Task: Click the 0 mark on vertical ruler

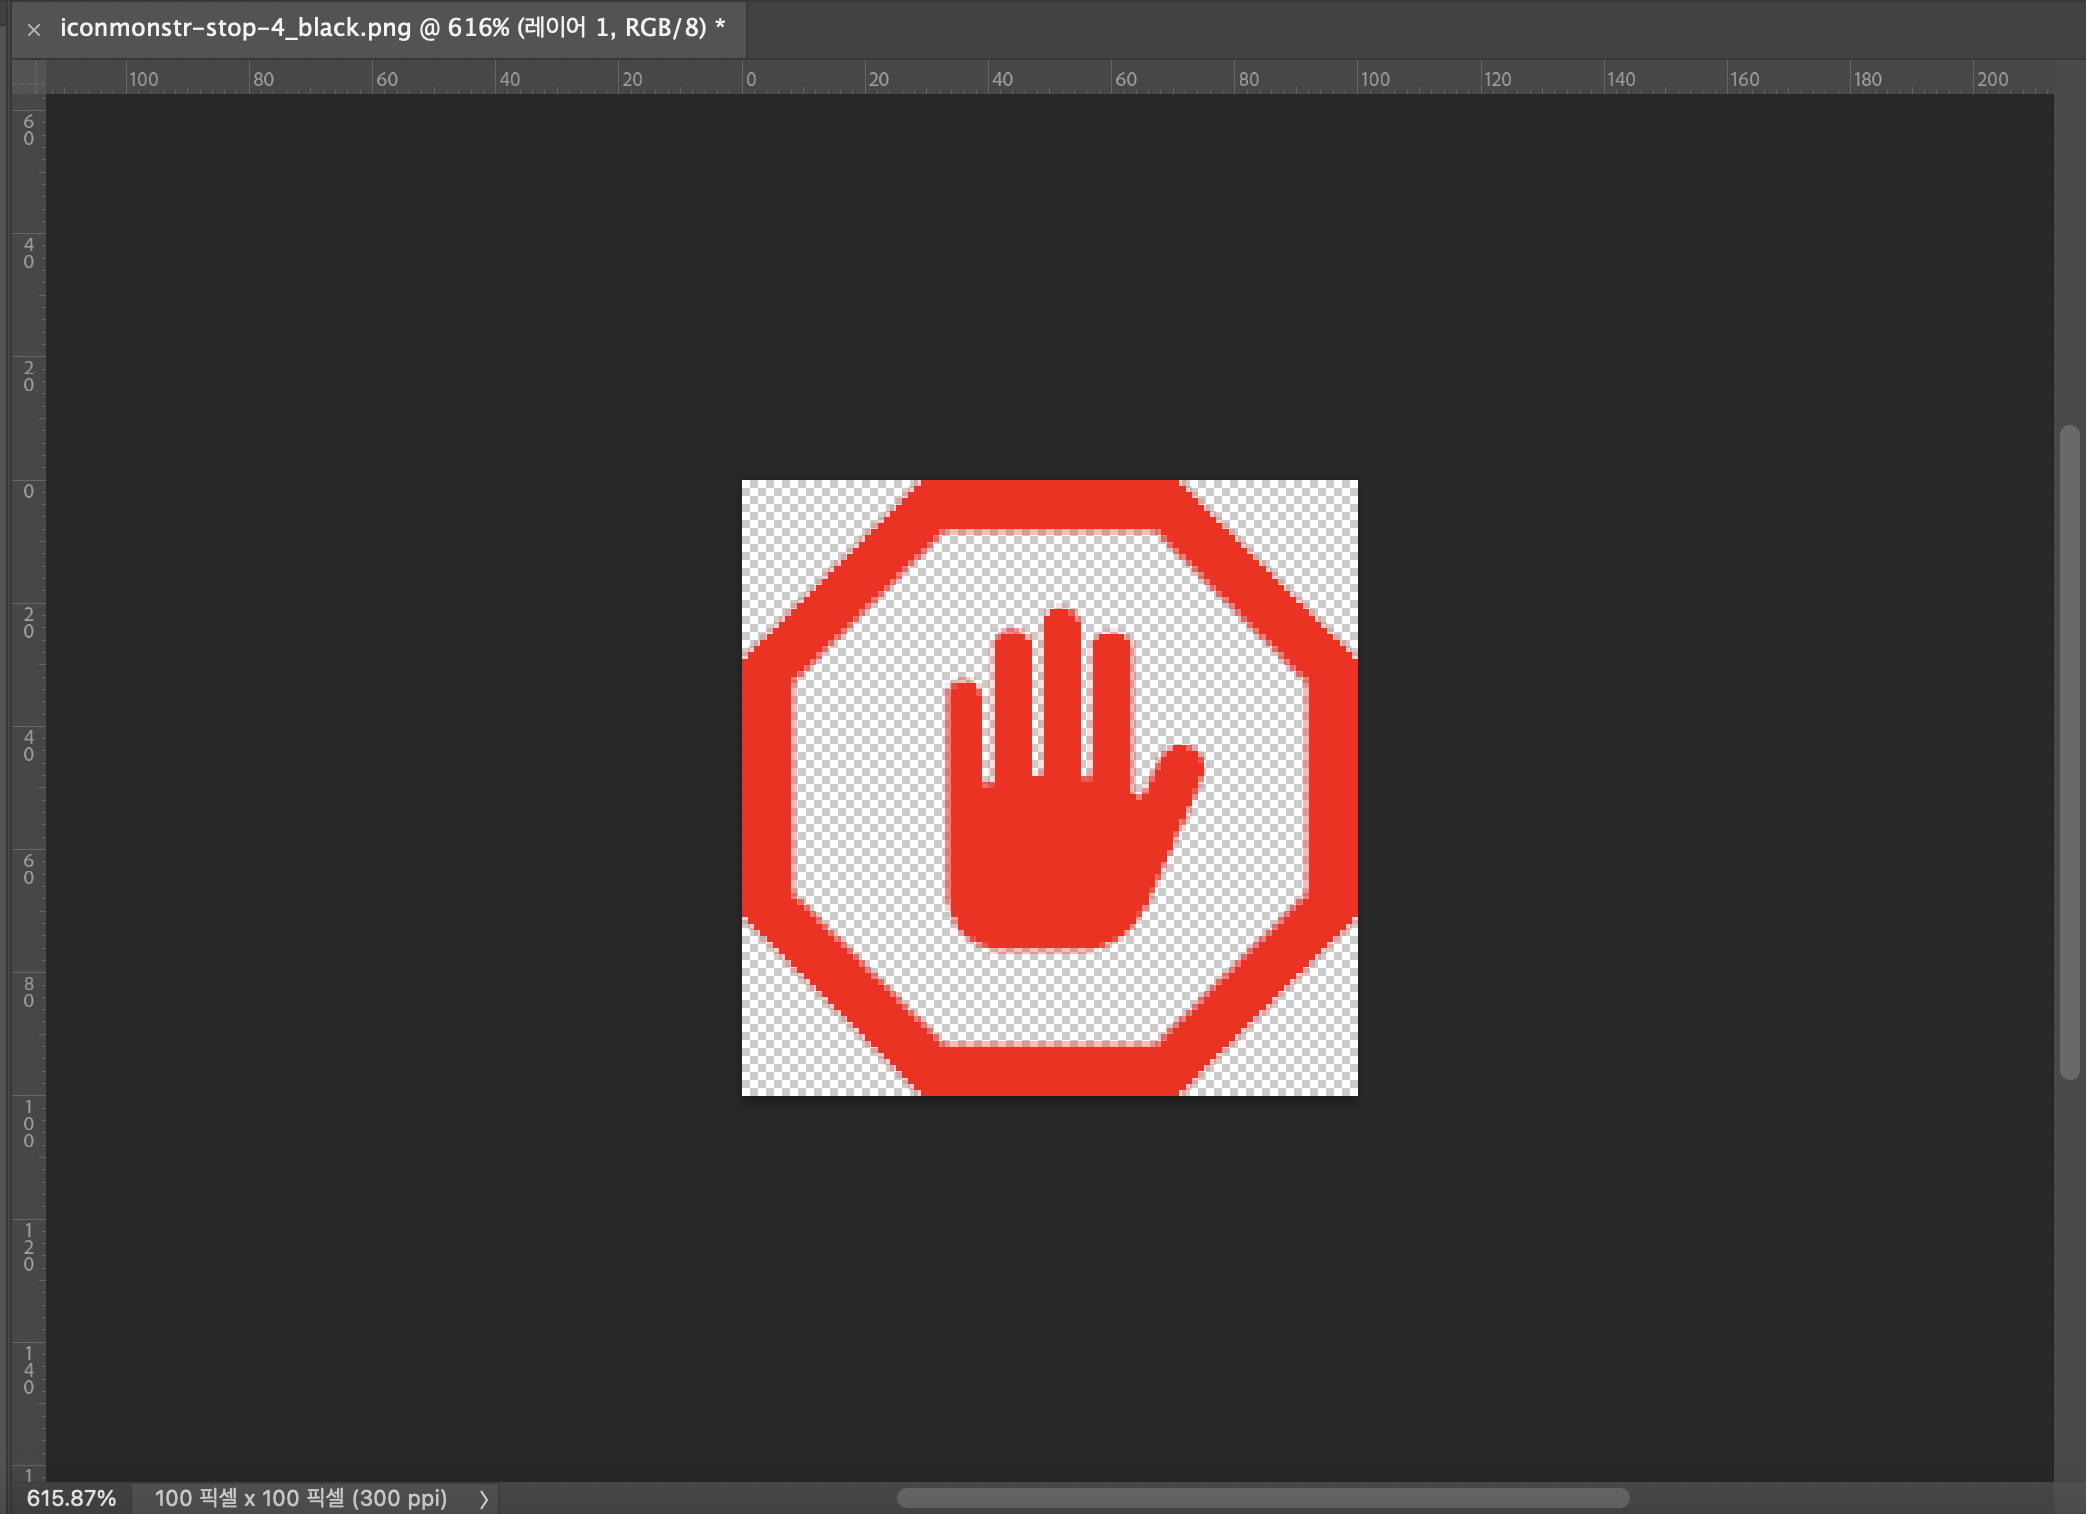Action: [28, 491]
